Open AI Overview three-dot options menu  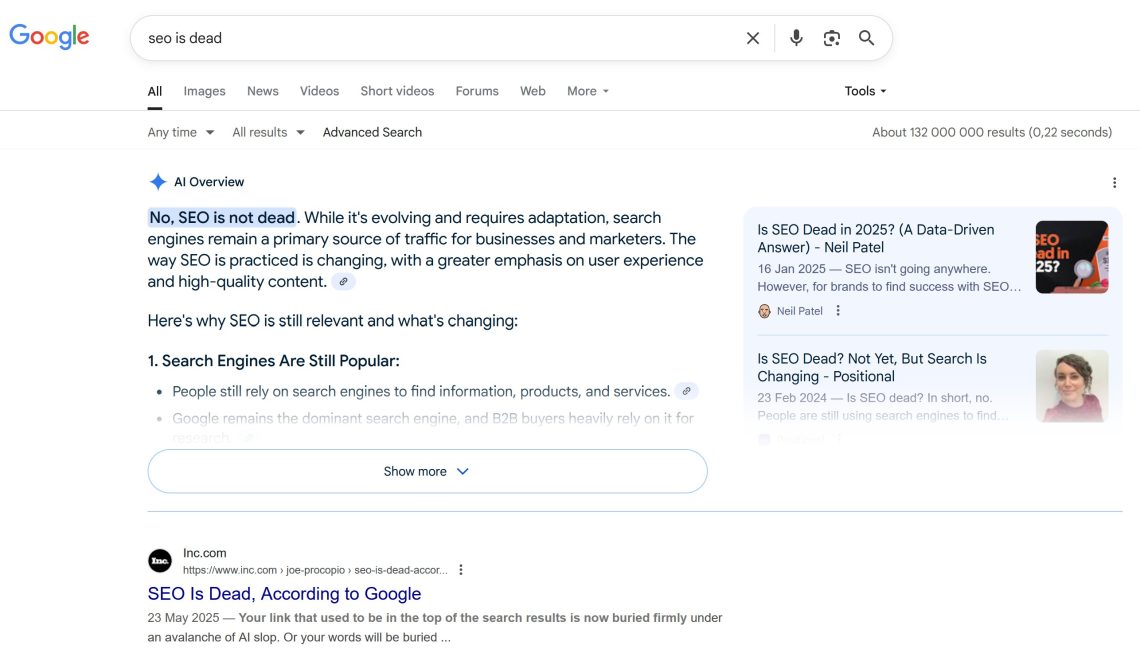tap(1114, 182)
